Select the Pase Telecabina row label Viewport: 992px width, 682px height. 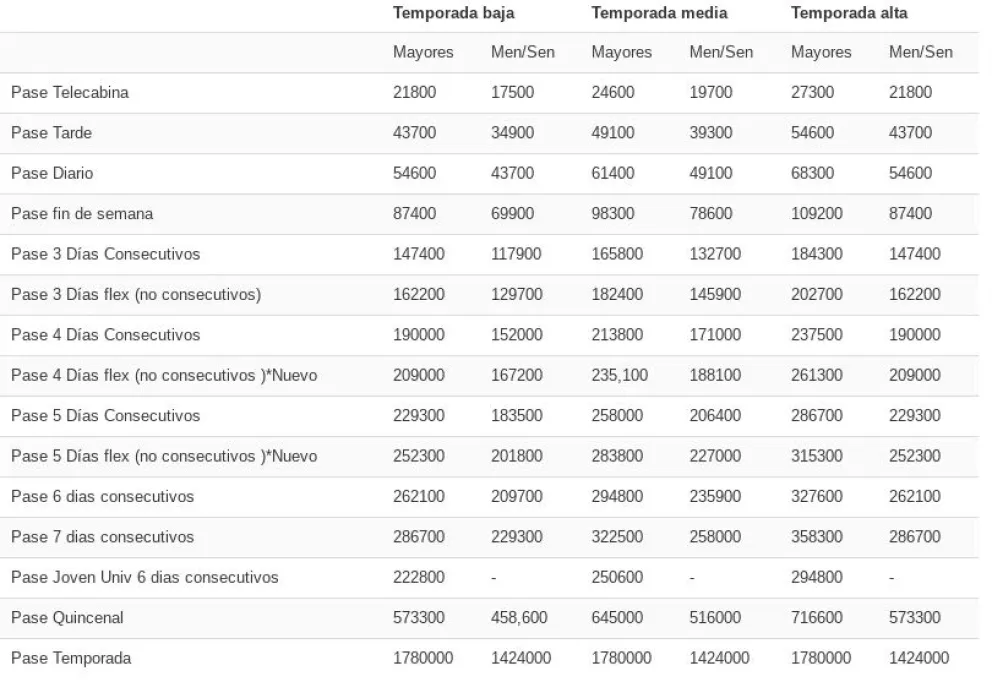tap(70, 93)
